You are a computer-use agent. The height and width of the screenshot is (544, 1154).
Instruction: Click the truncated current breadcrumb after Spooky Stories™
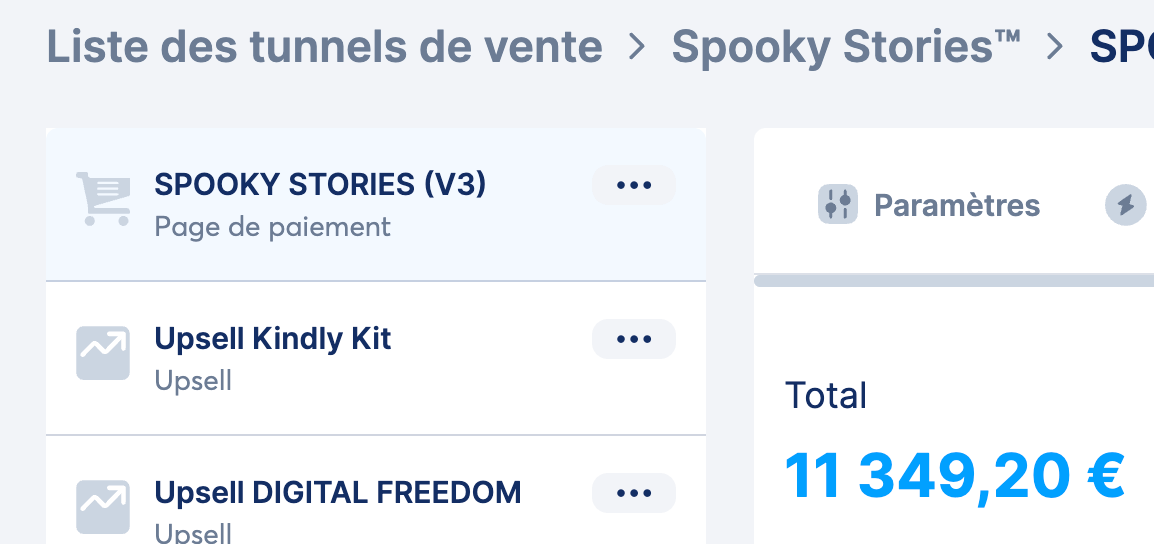point(1122,46)
